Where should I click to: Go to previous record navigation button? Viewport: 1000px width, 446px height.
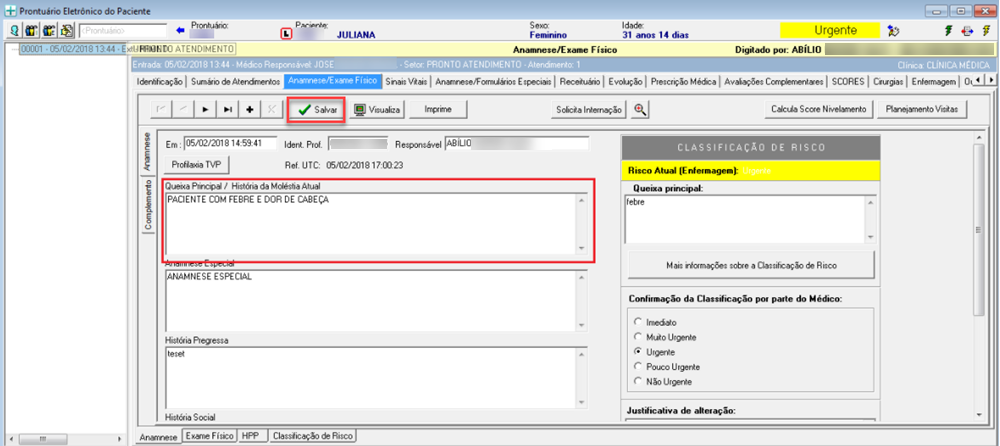(182, 109)
